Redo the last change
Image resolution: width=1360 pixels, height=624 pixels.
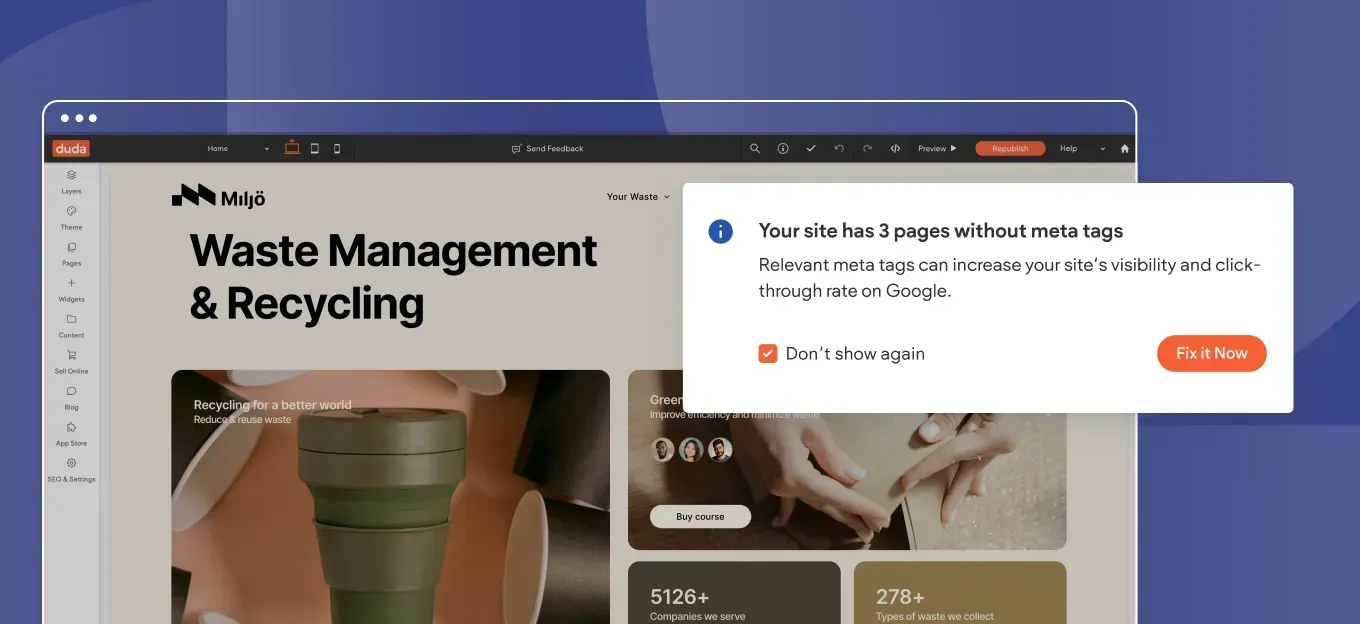(x=867, y=148)
